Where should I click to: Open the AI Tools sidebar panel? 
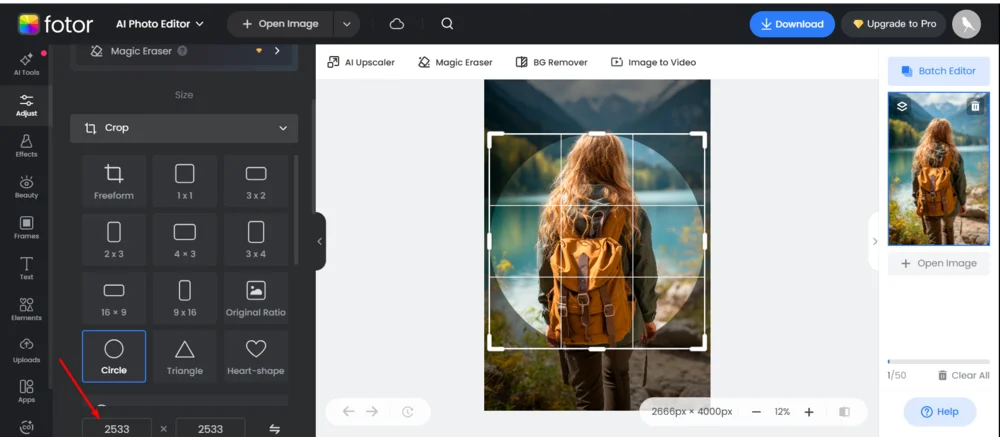26,64
